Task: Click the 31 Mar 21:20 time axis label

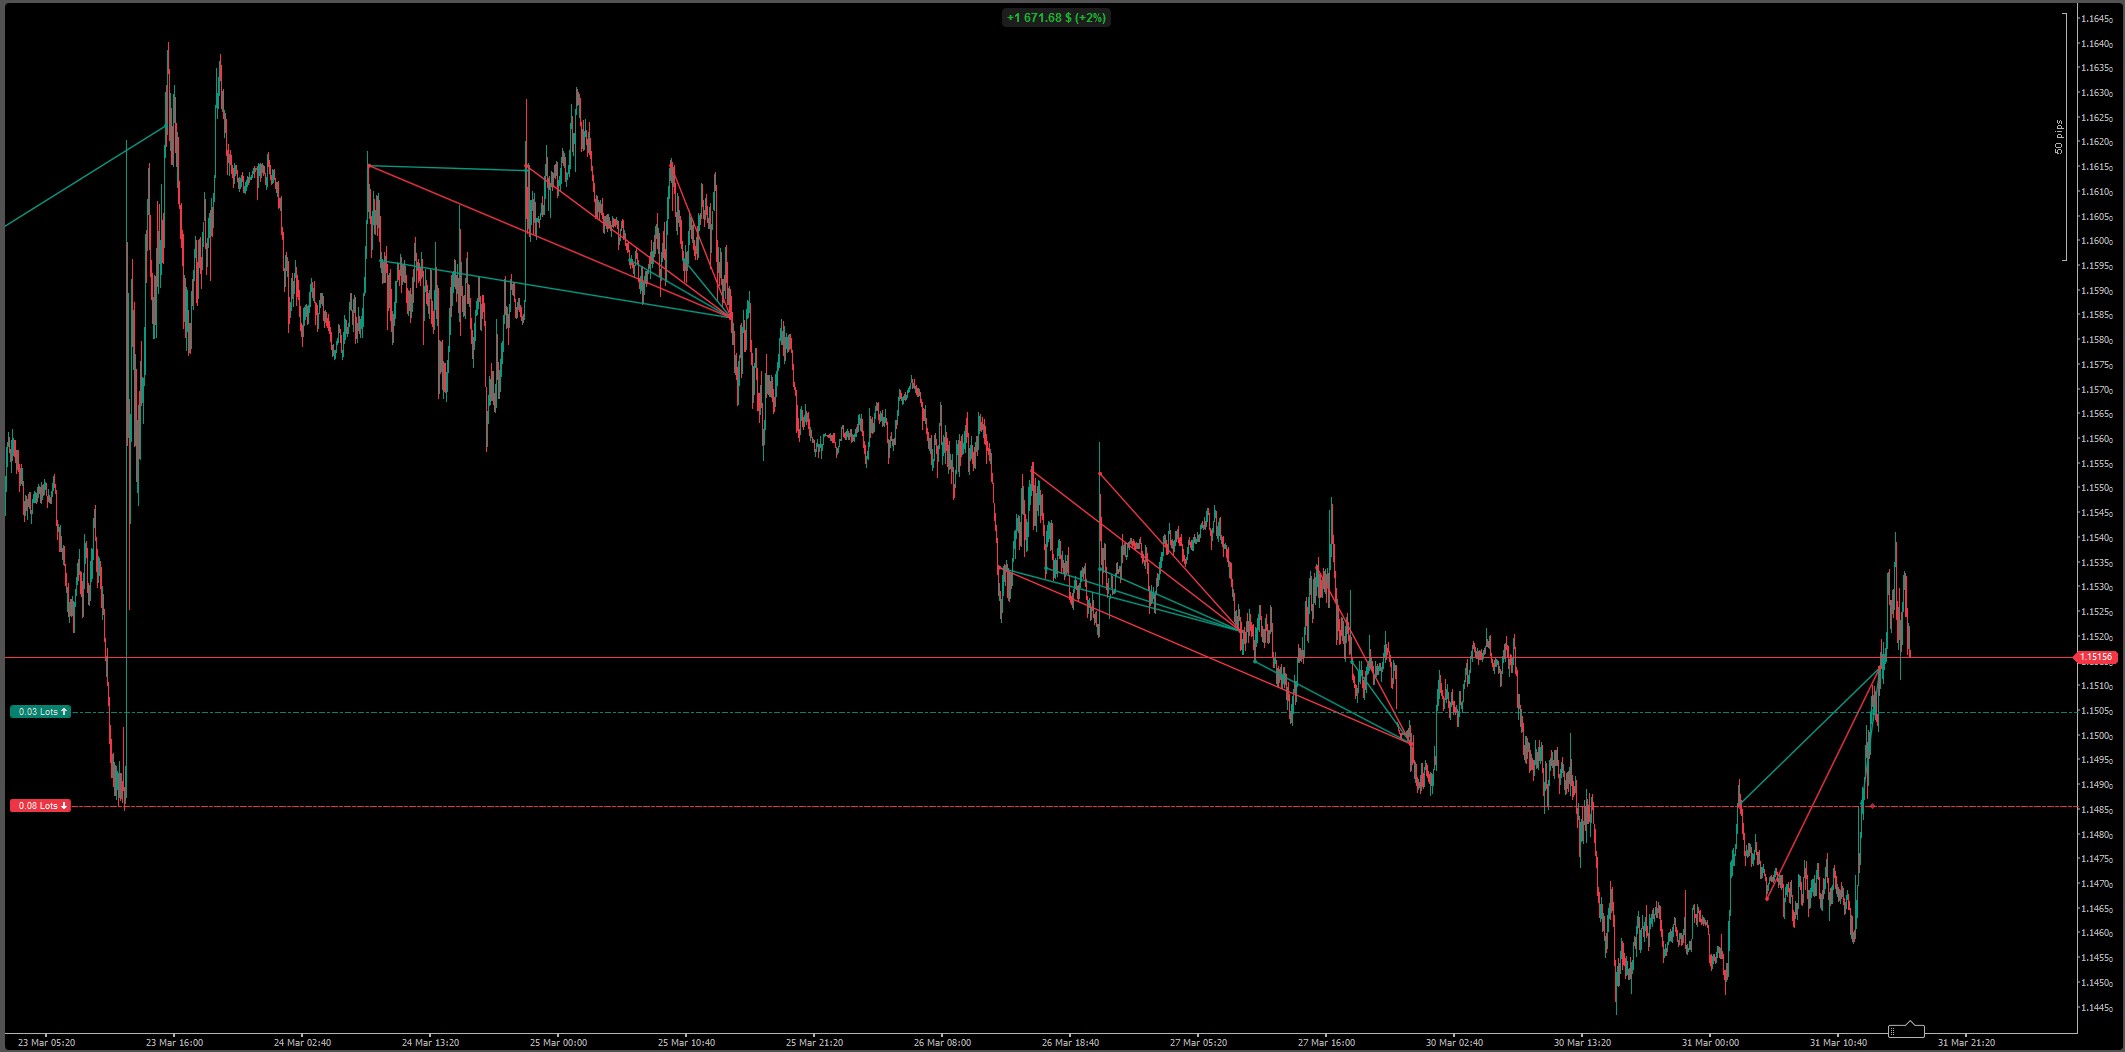Action: coord(1966,1042)
